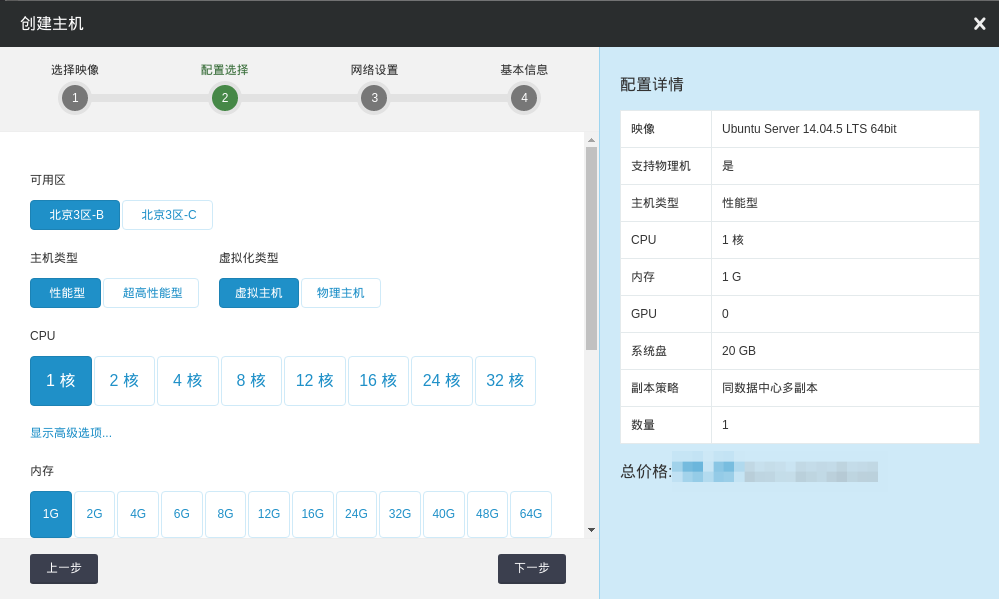Select virtualization type 虚拟主机
Screen dimensions: 999x601
coord(259,293)
